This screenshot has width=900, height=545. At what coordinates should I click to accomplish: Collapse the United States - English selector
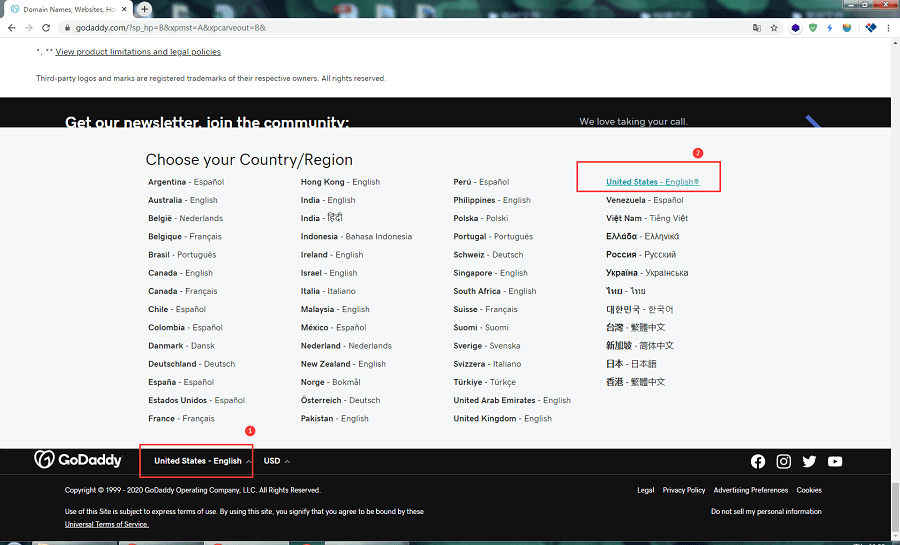coord(202,461)
